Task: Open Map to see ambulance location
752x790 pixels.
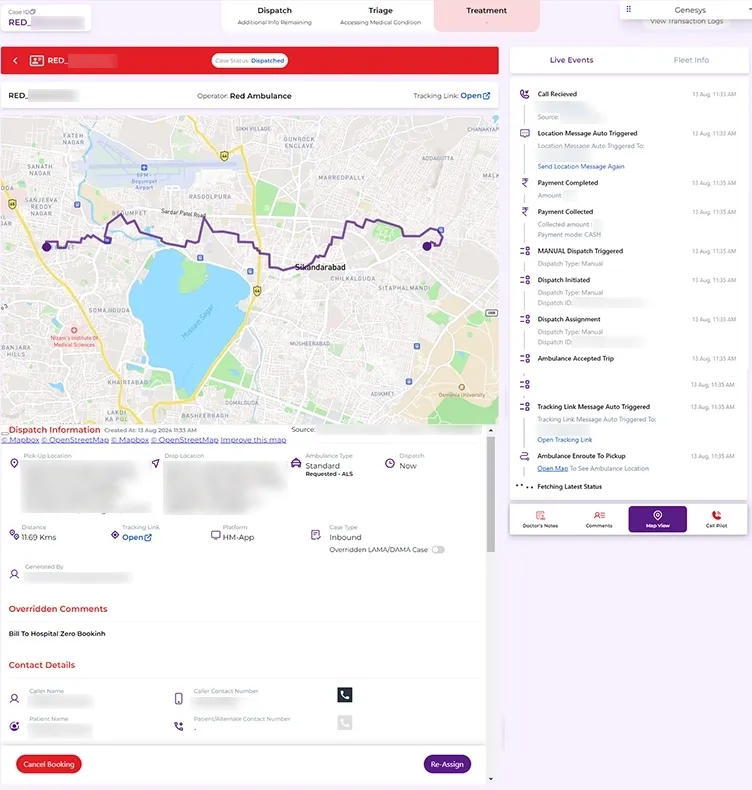Action: click(553, 469)
